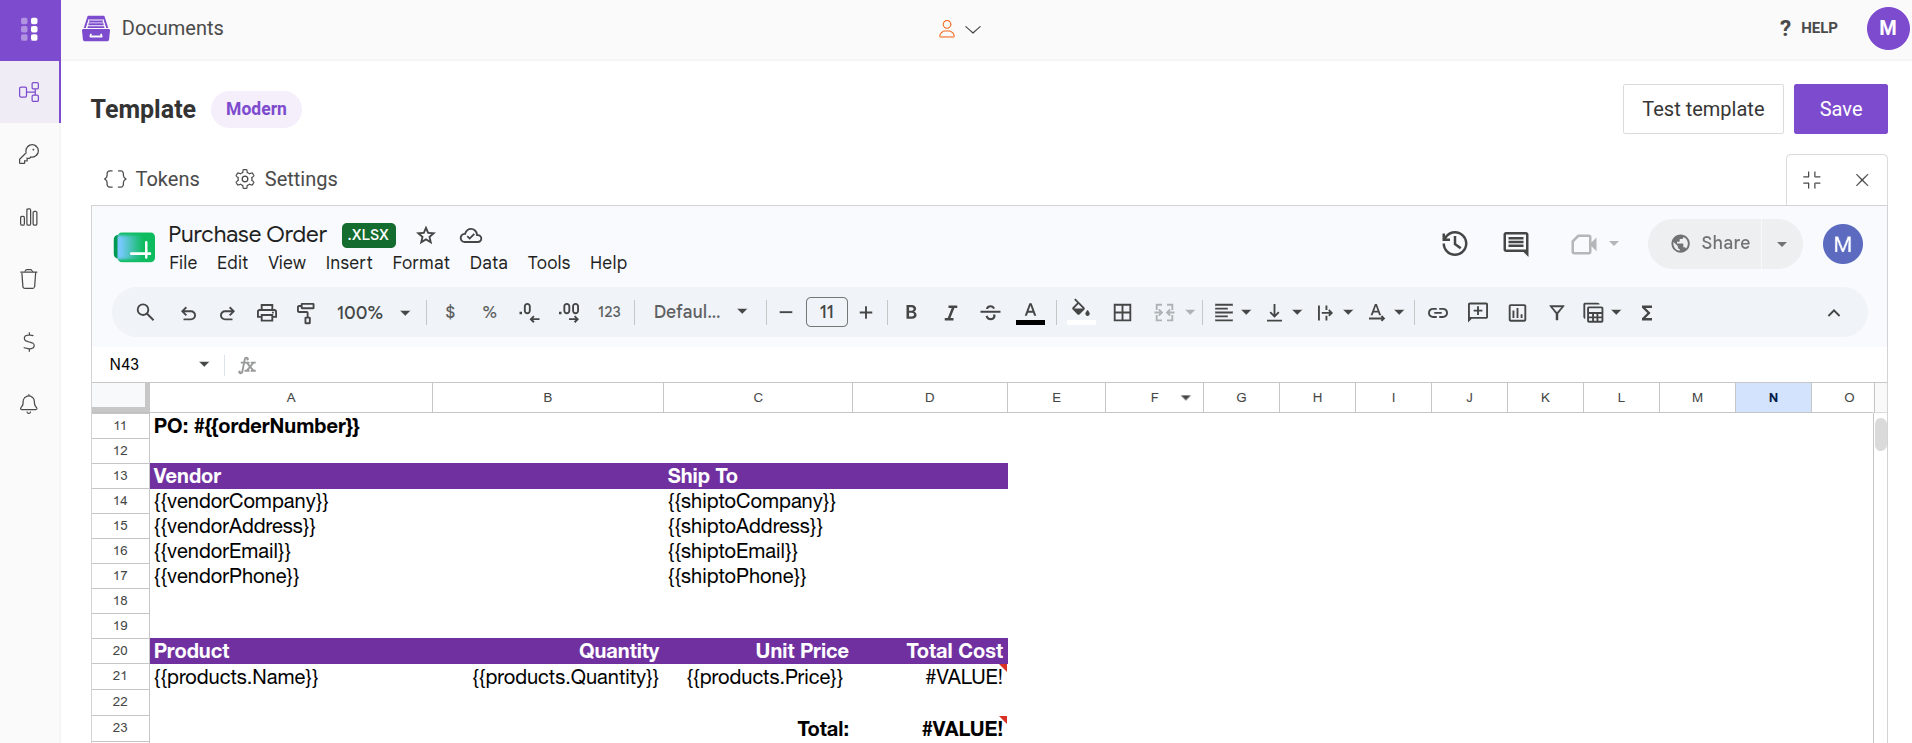Toggle italic formatting
1912x743 pixels.
[950, 313]
